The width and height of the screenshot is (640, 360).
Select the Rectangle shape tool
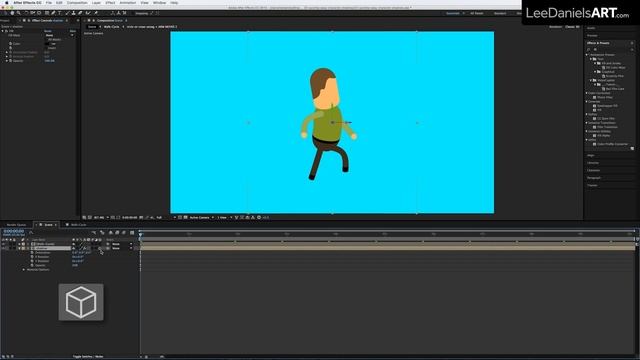coord(47,13)
